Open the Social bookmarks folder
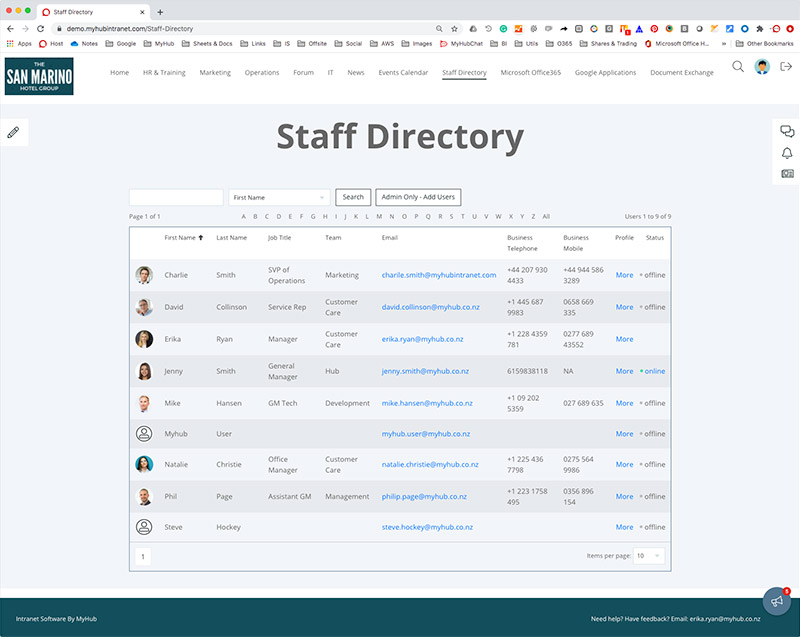800x637 pixels. click(348, 43)
